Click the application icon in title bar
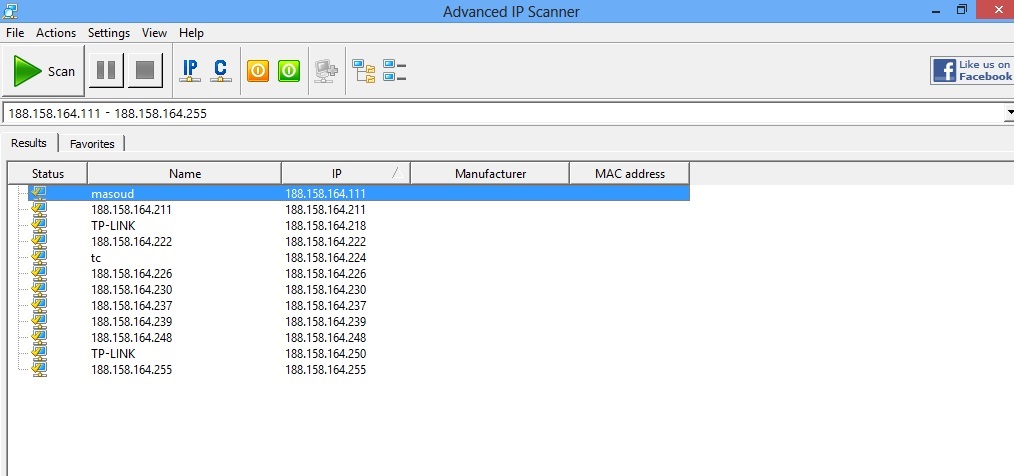1014x476 pixels. tap(10, 11)
